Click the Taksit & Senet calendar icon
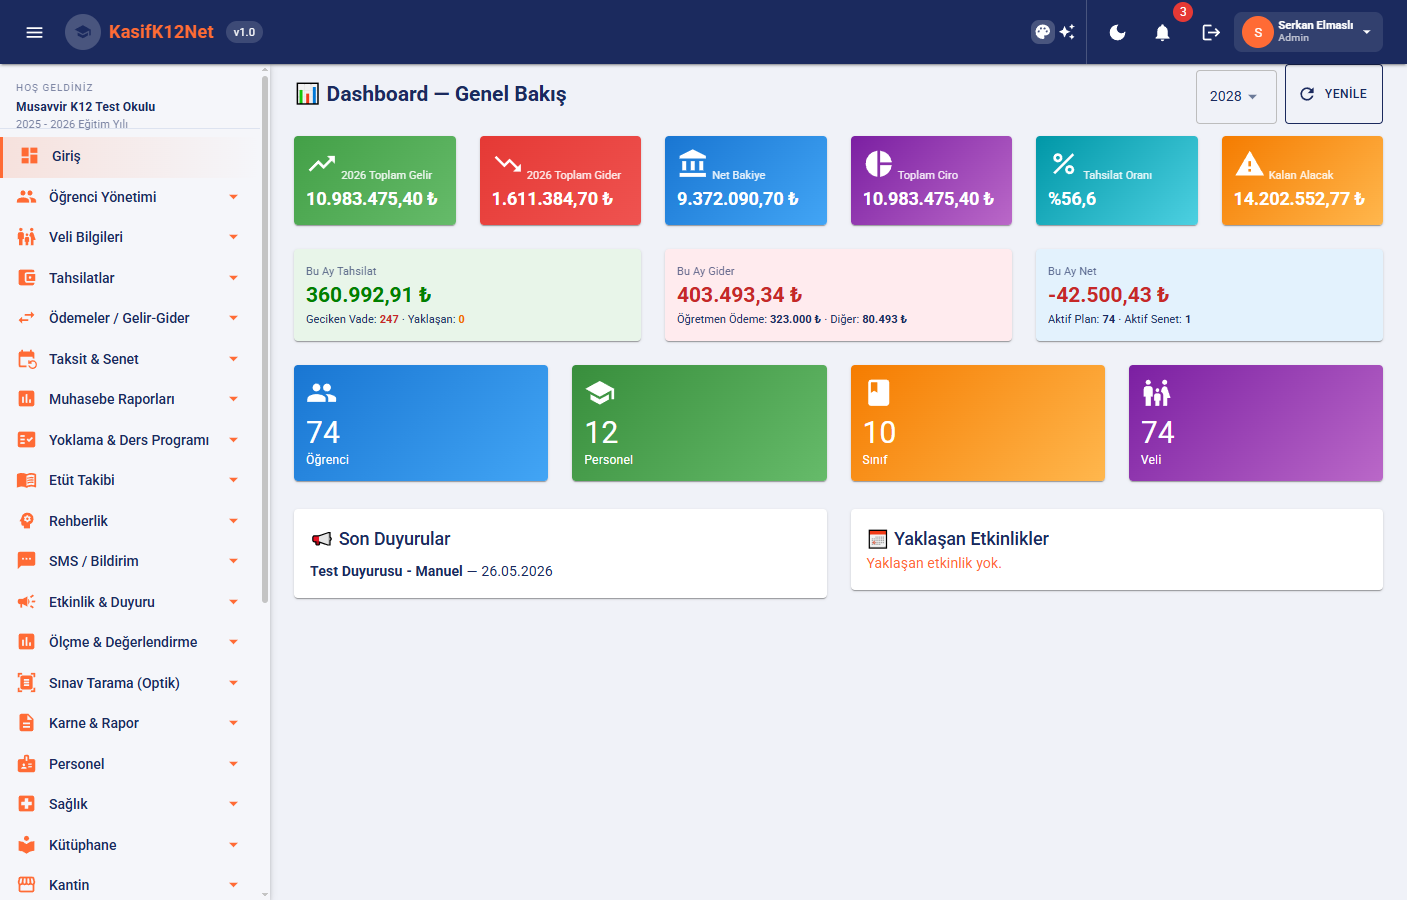Screen dimensions: 1407x900 tap(27, 359)
